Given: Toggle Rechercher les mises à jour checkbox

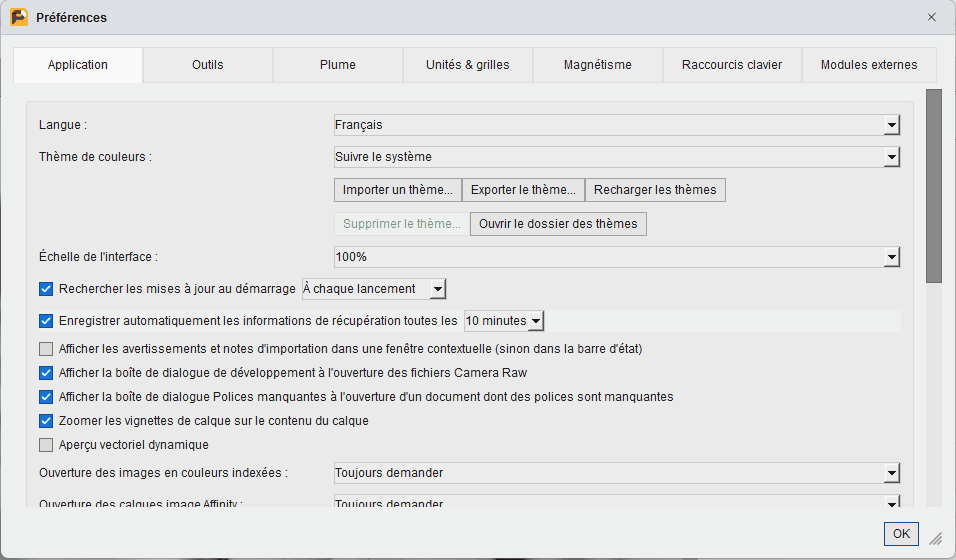Looking at the screenshot, I should [x=46, y=289].
